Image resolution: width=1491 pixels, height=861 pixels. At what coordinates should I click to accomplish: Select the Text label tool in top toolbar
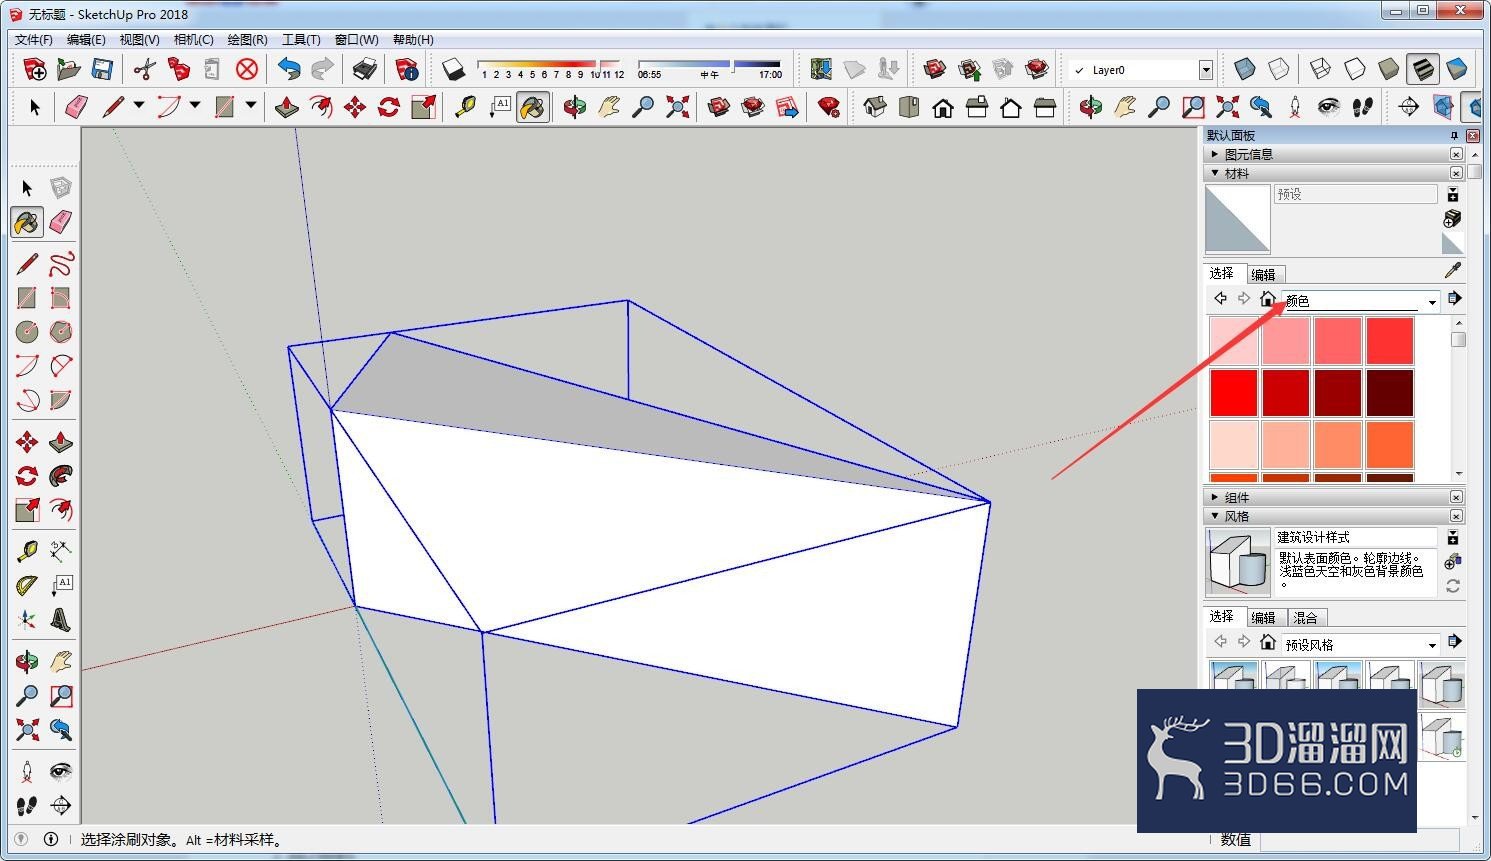coord(499,107)
